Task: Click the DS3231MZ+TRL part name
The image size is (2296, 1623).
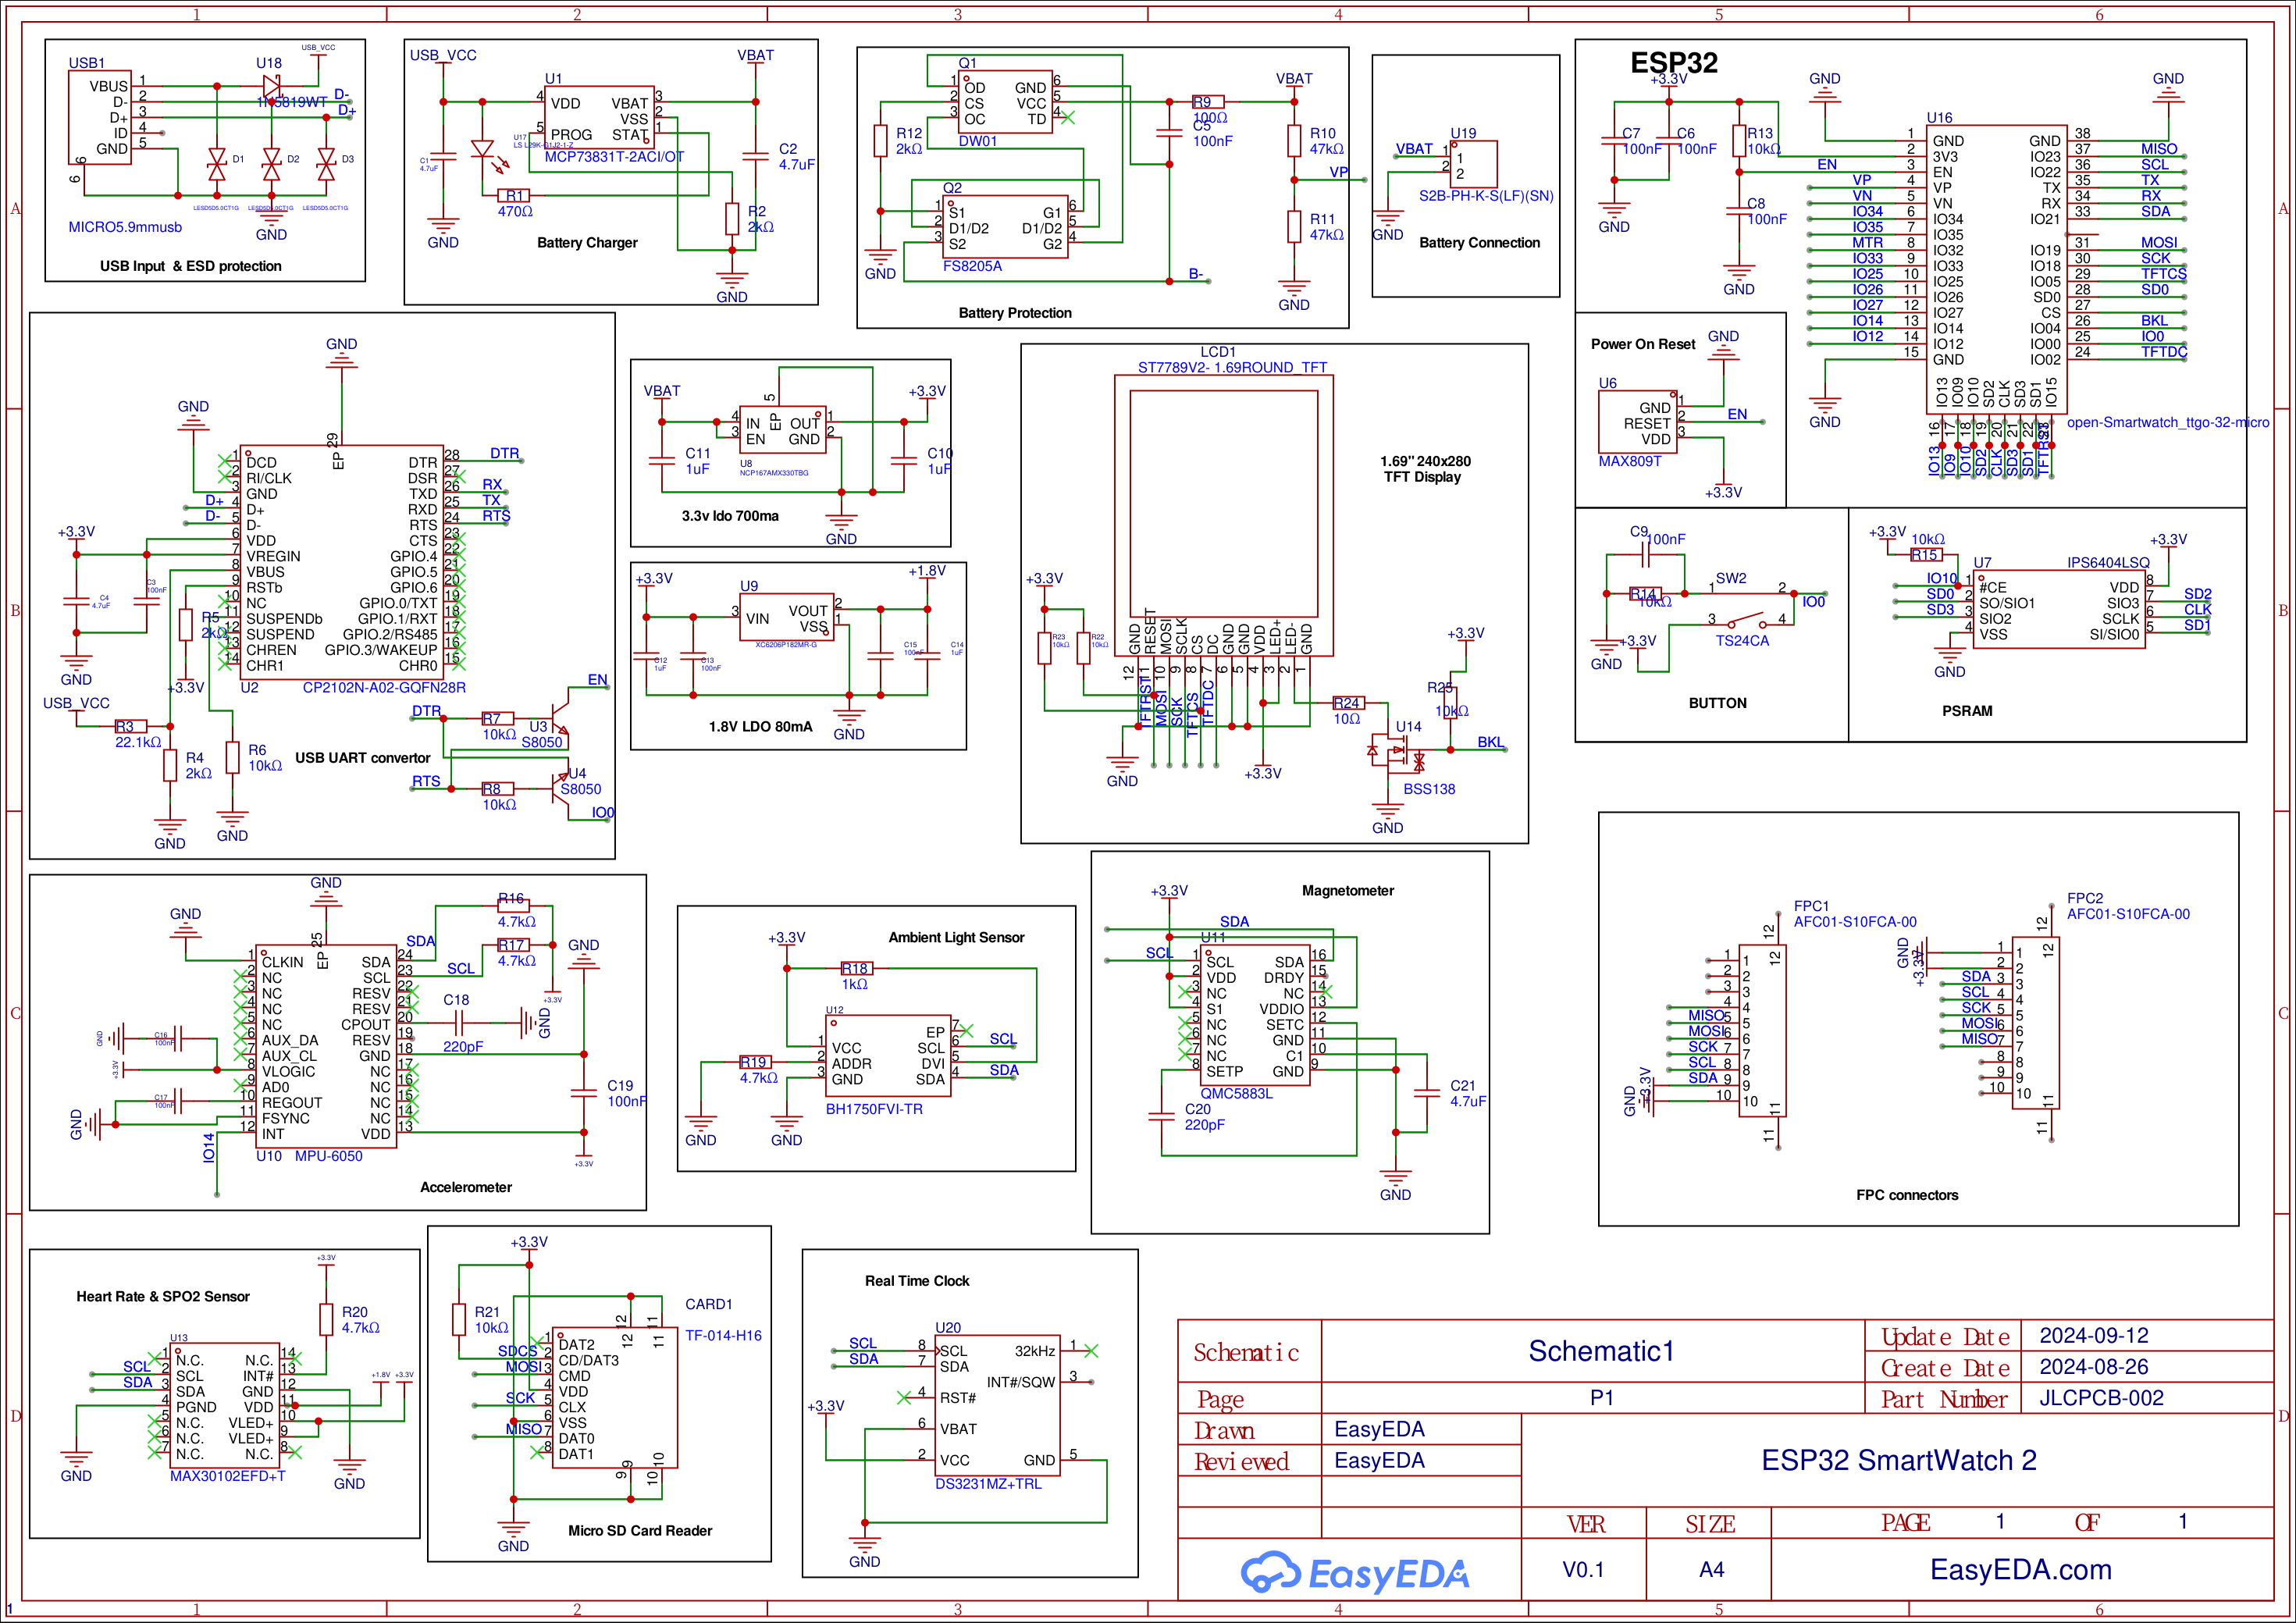Action: point(988,1483)
